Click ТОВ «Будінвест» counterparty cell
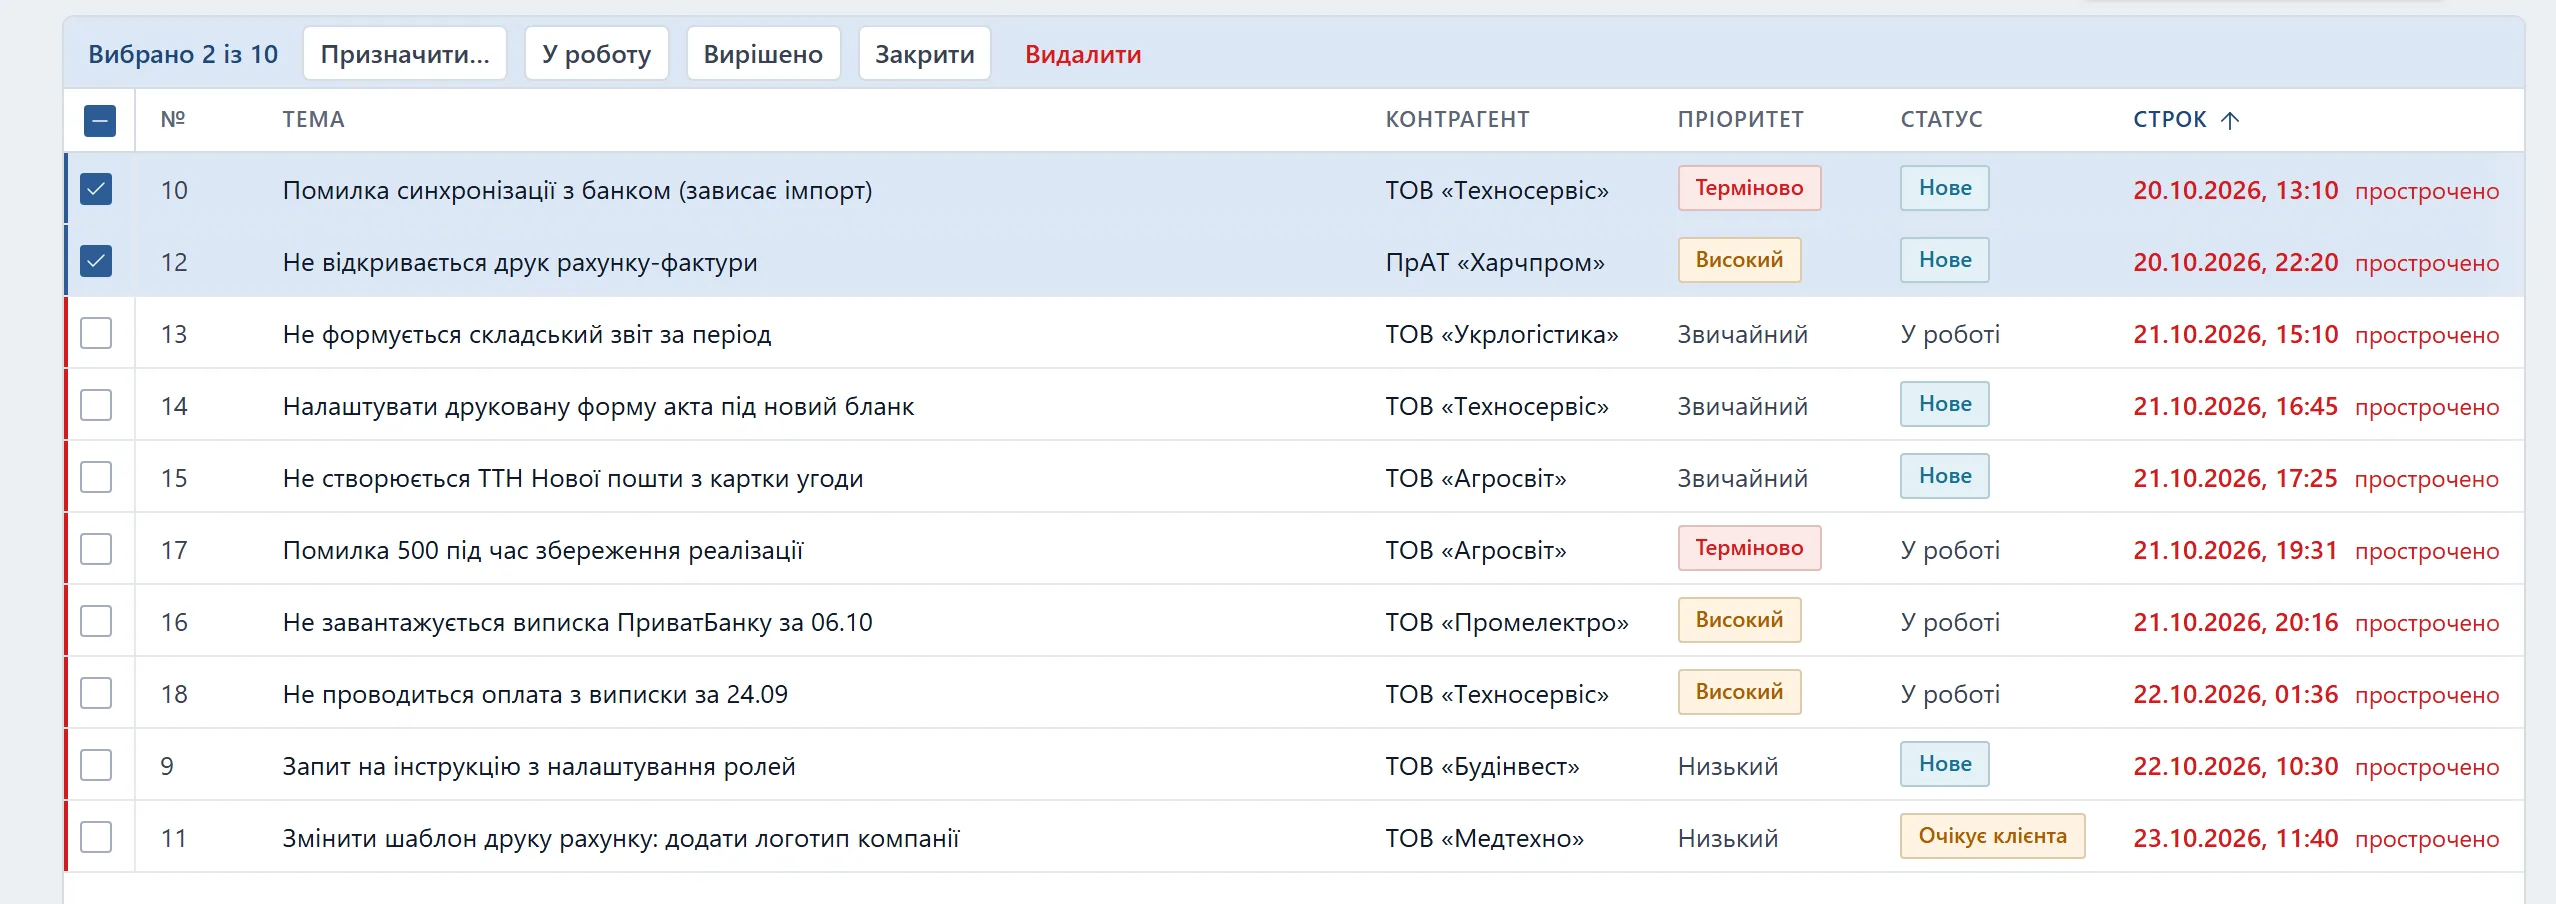This screenshot has width=2556, height=904. pyautogui.click(x=1482, y=766)
